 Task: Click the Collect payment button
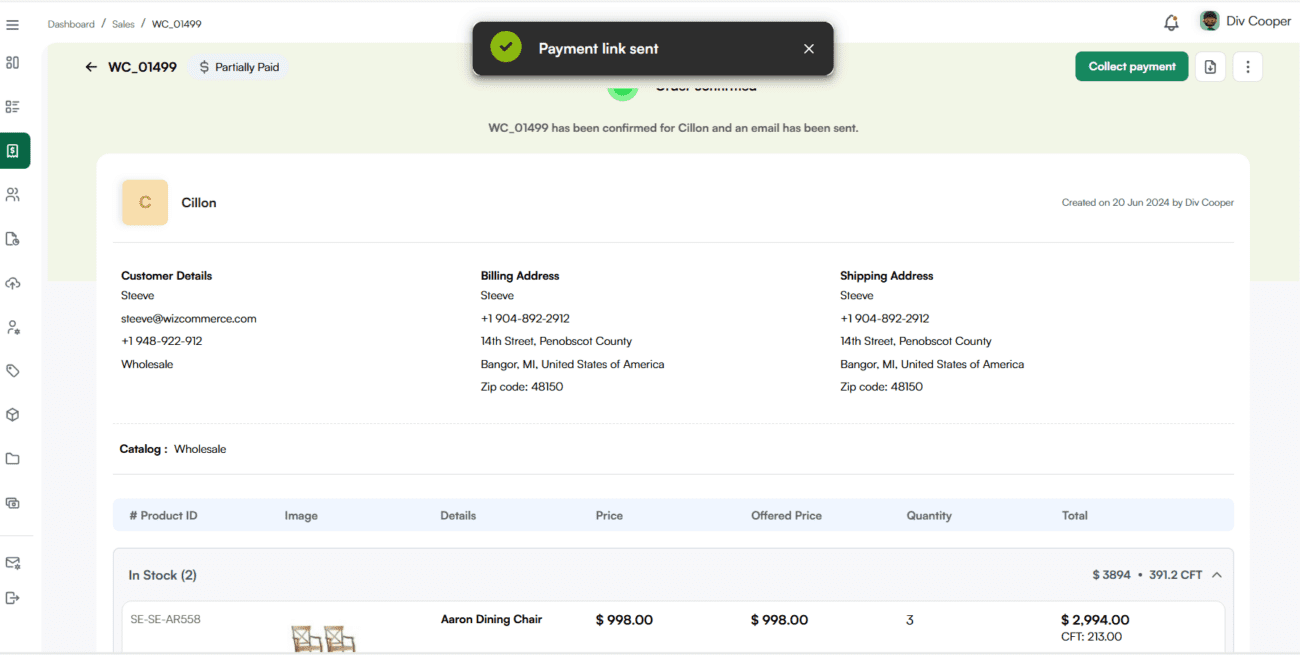point(1131,67)
